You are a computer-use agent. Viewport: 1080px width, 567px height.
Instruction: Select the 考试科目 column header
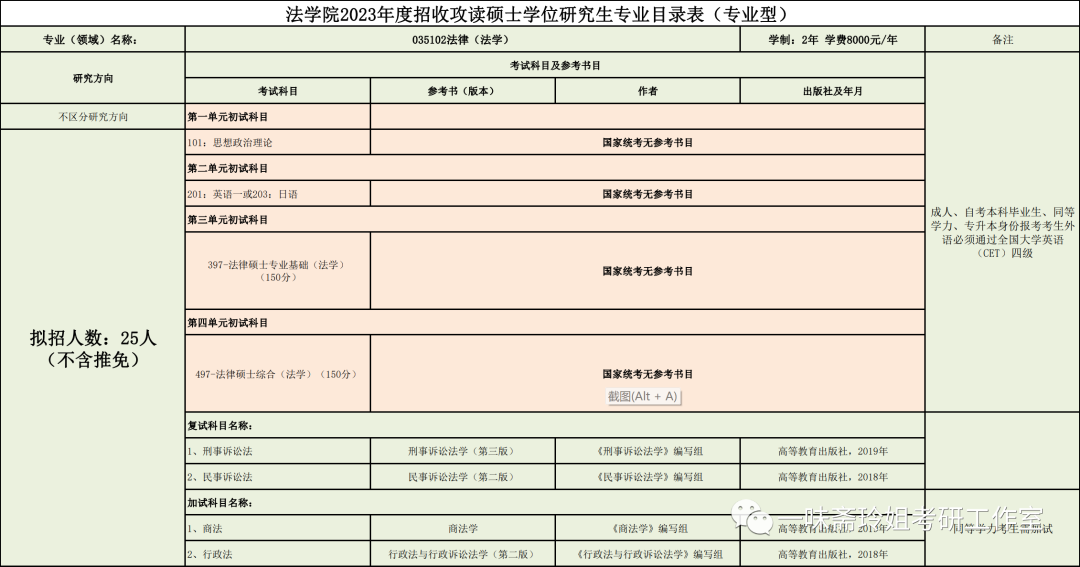pyautogui.click(x=278, y=91)
